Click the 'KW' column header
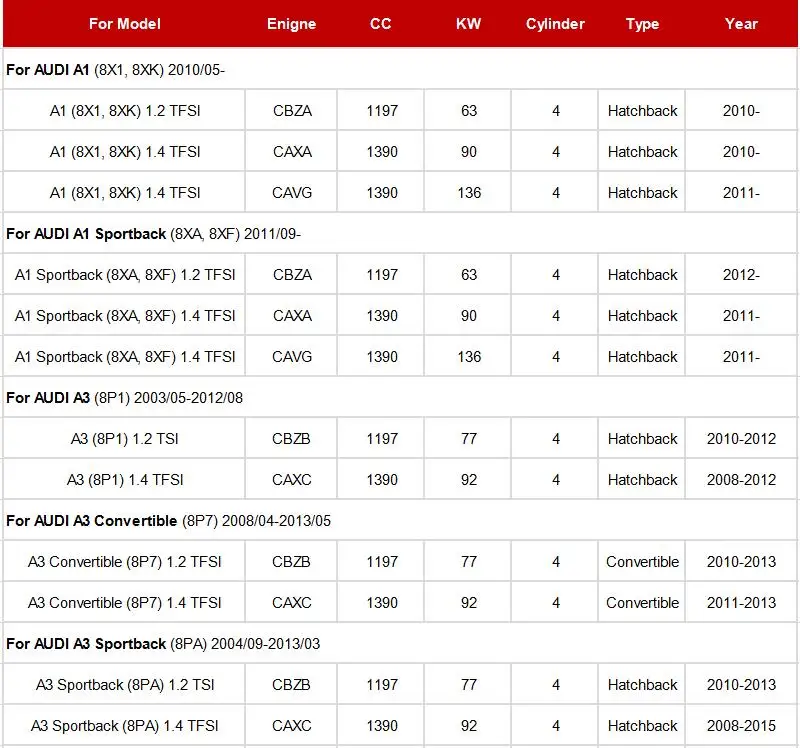 click(468, 24)
